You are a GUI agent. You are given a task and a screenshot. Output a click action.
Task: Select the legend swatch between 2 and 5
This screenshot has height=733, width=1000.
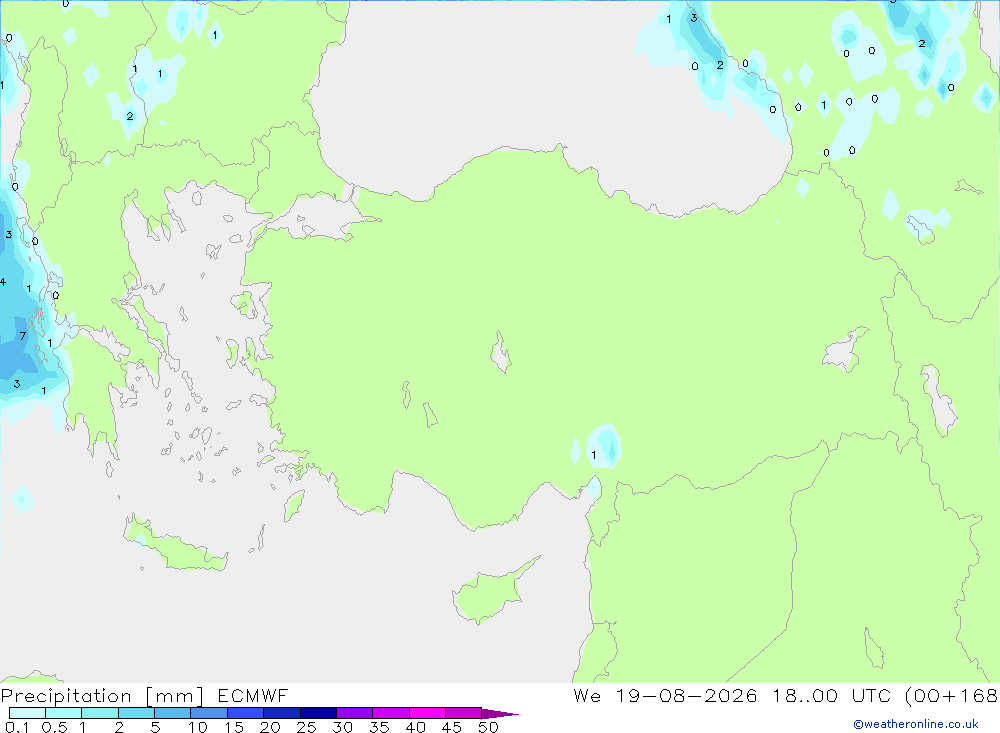coord(136,713)
